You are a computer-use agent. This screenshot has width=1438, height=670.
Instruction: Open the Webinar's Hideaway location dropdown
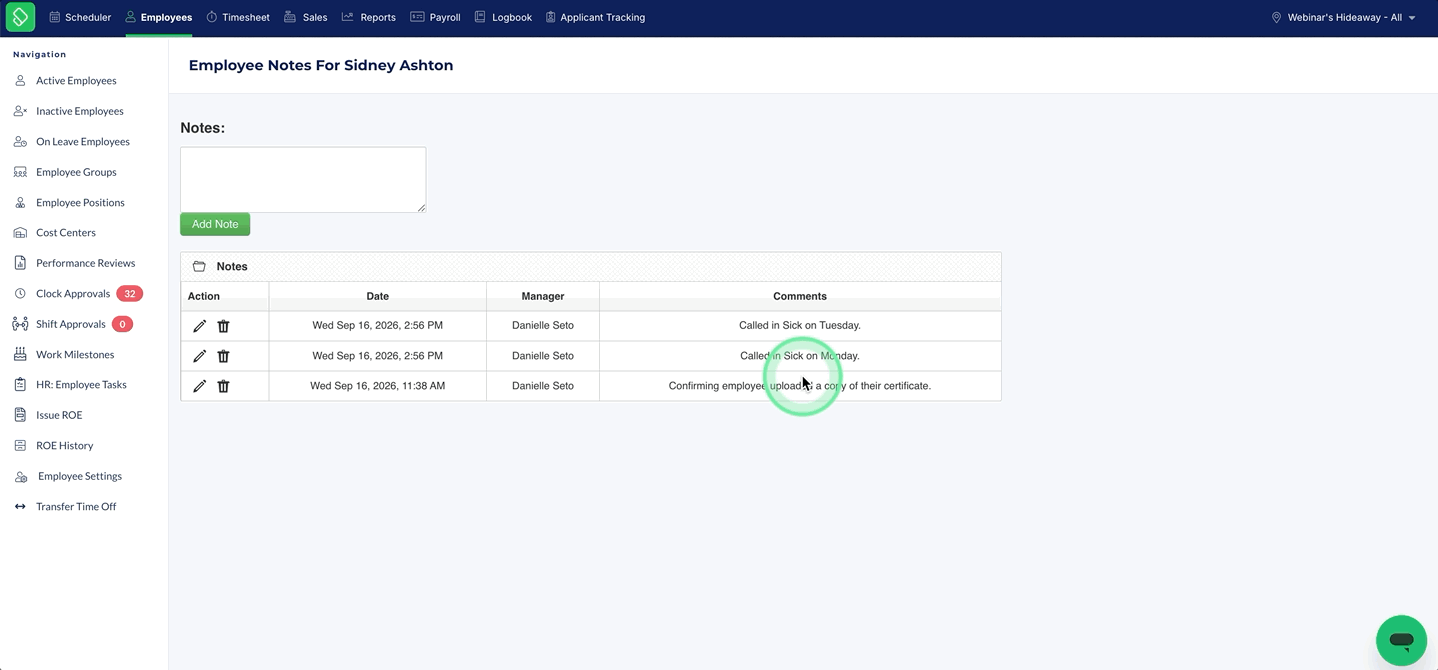(x=1343, y=17)
